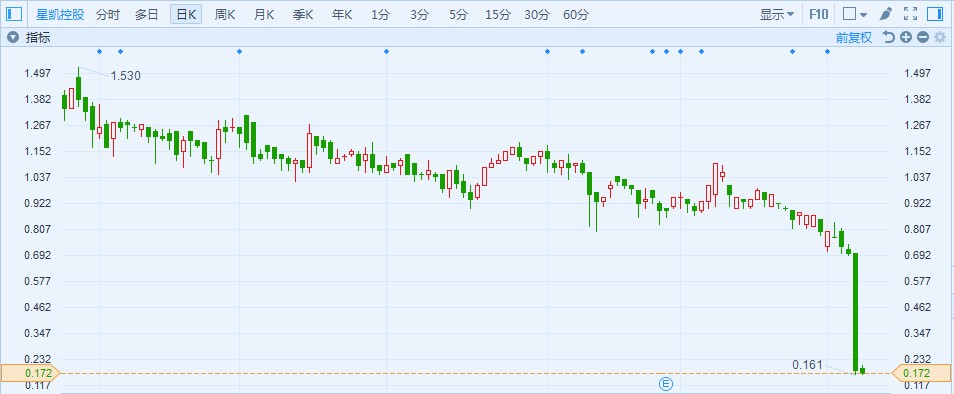Click the 1.530 high price label
Viewport: 954px width, 394px height.
click(x=126, y=76)
